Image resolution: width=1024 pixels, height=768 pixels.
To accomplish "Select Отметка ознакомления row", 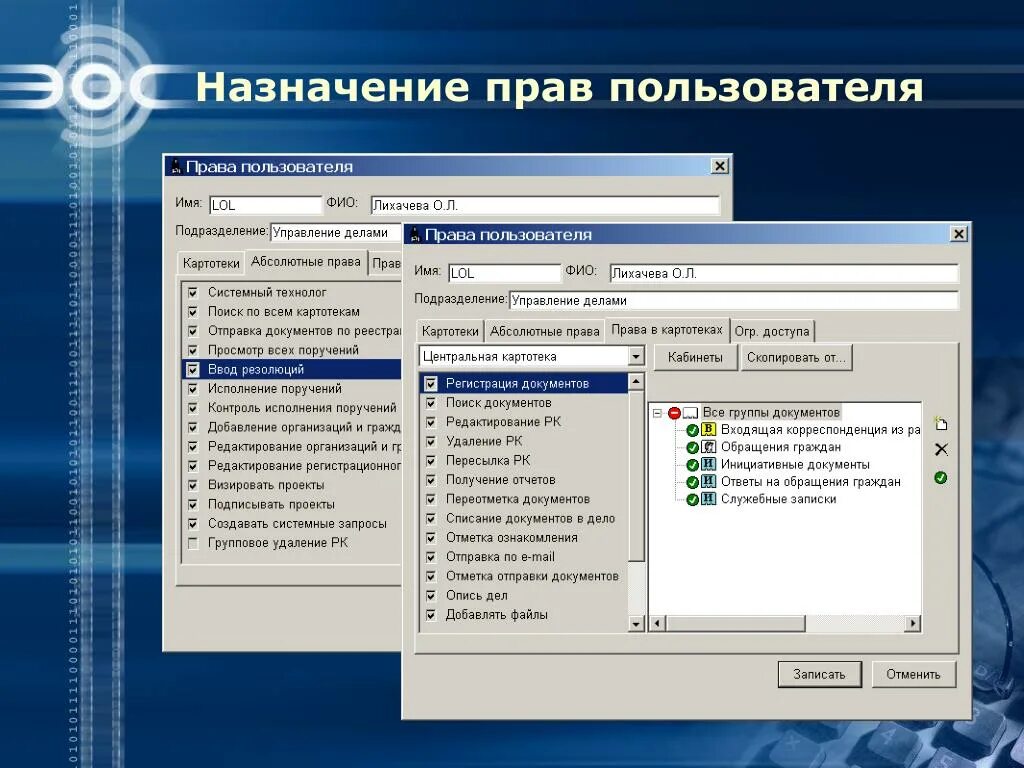I will pos(524,538).
